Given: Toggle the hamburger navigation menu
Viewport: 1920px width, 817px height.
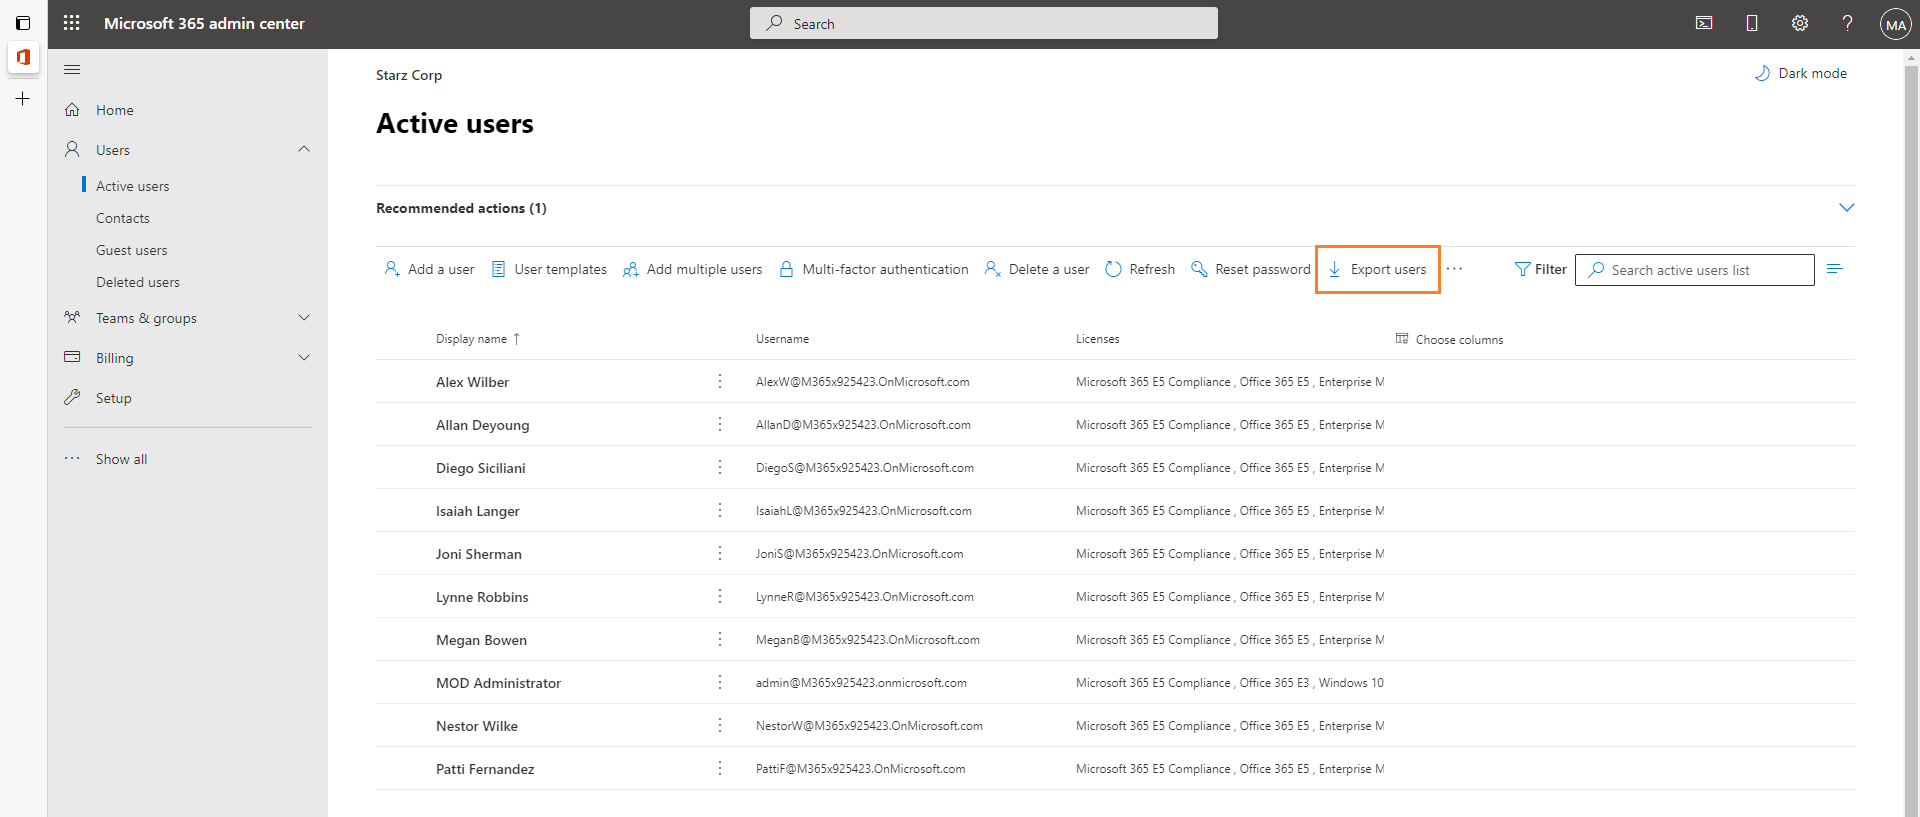Looking at the screenshot, I should click(72, 69).
